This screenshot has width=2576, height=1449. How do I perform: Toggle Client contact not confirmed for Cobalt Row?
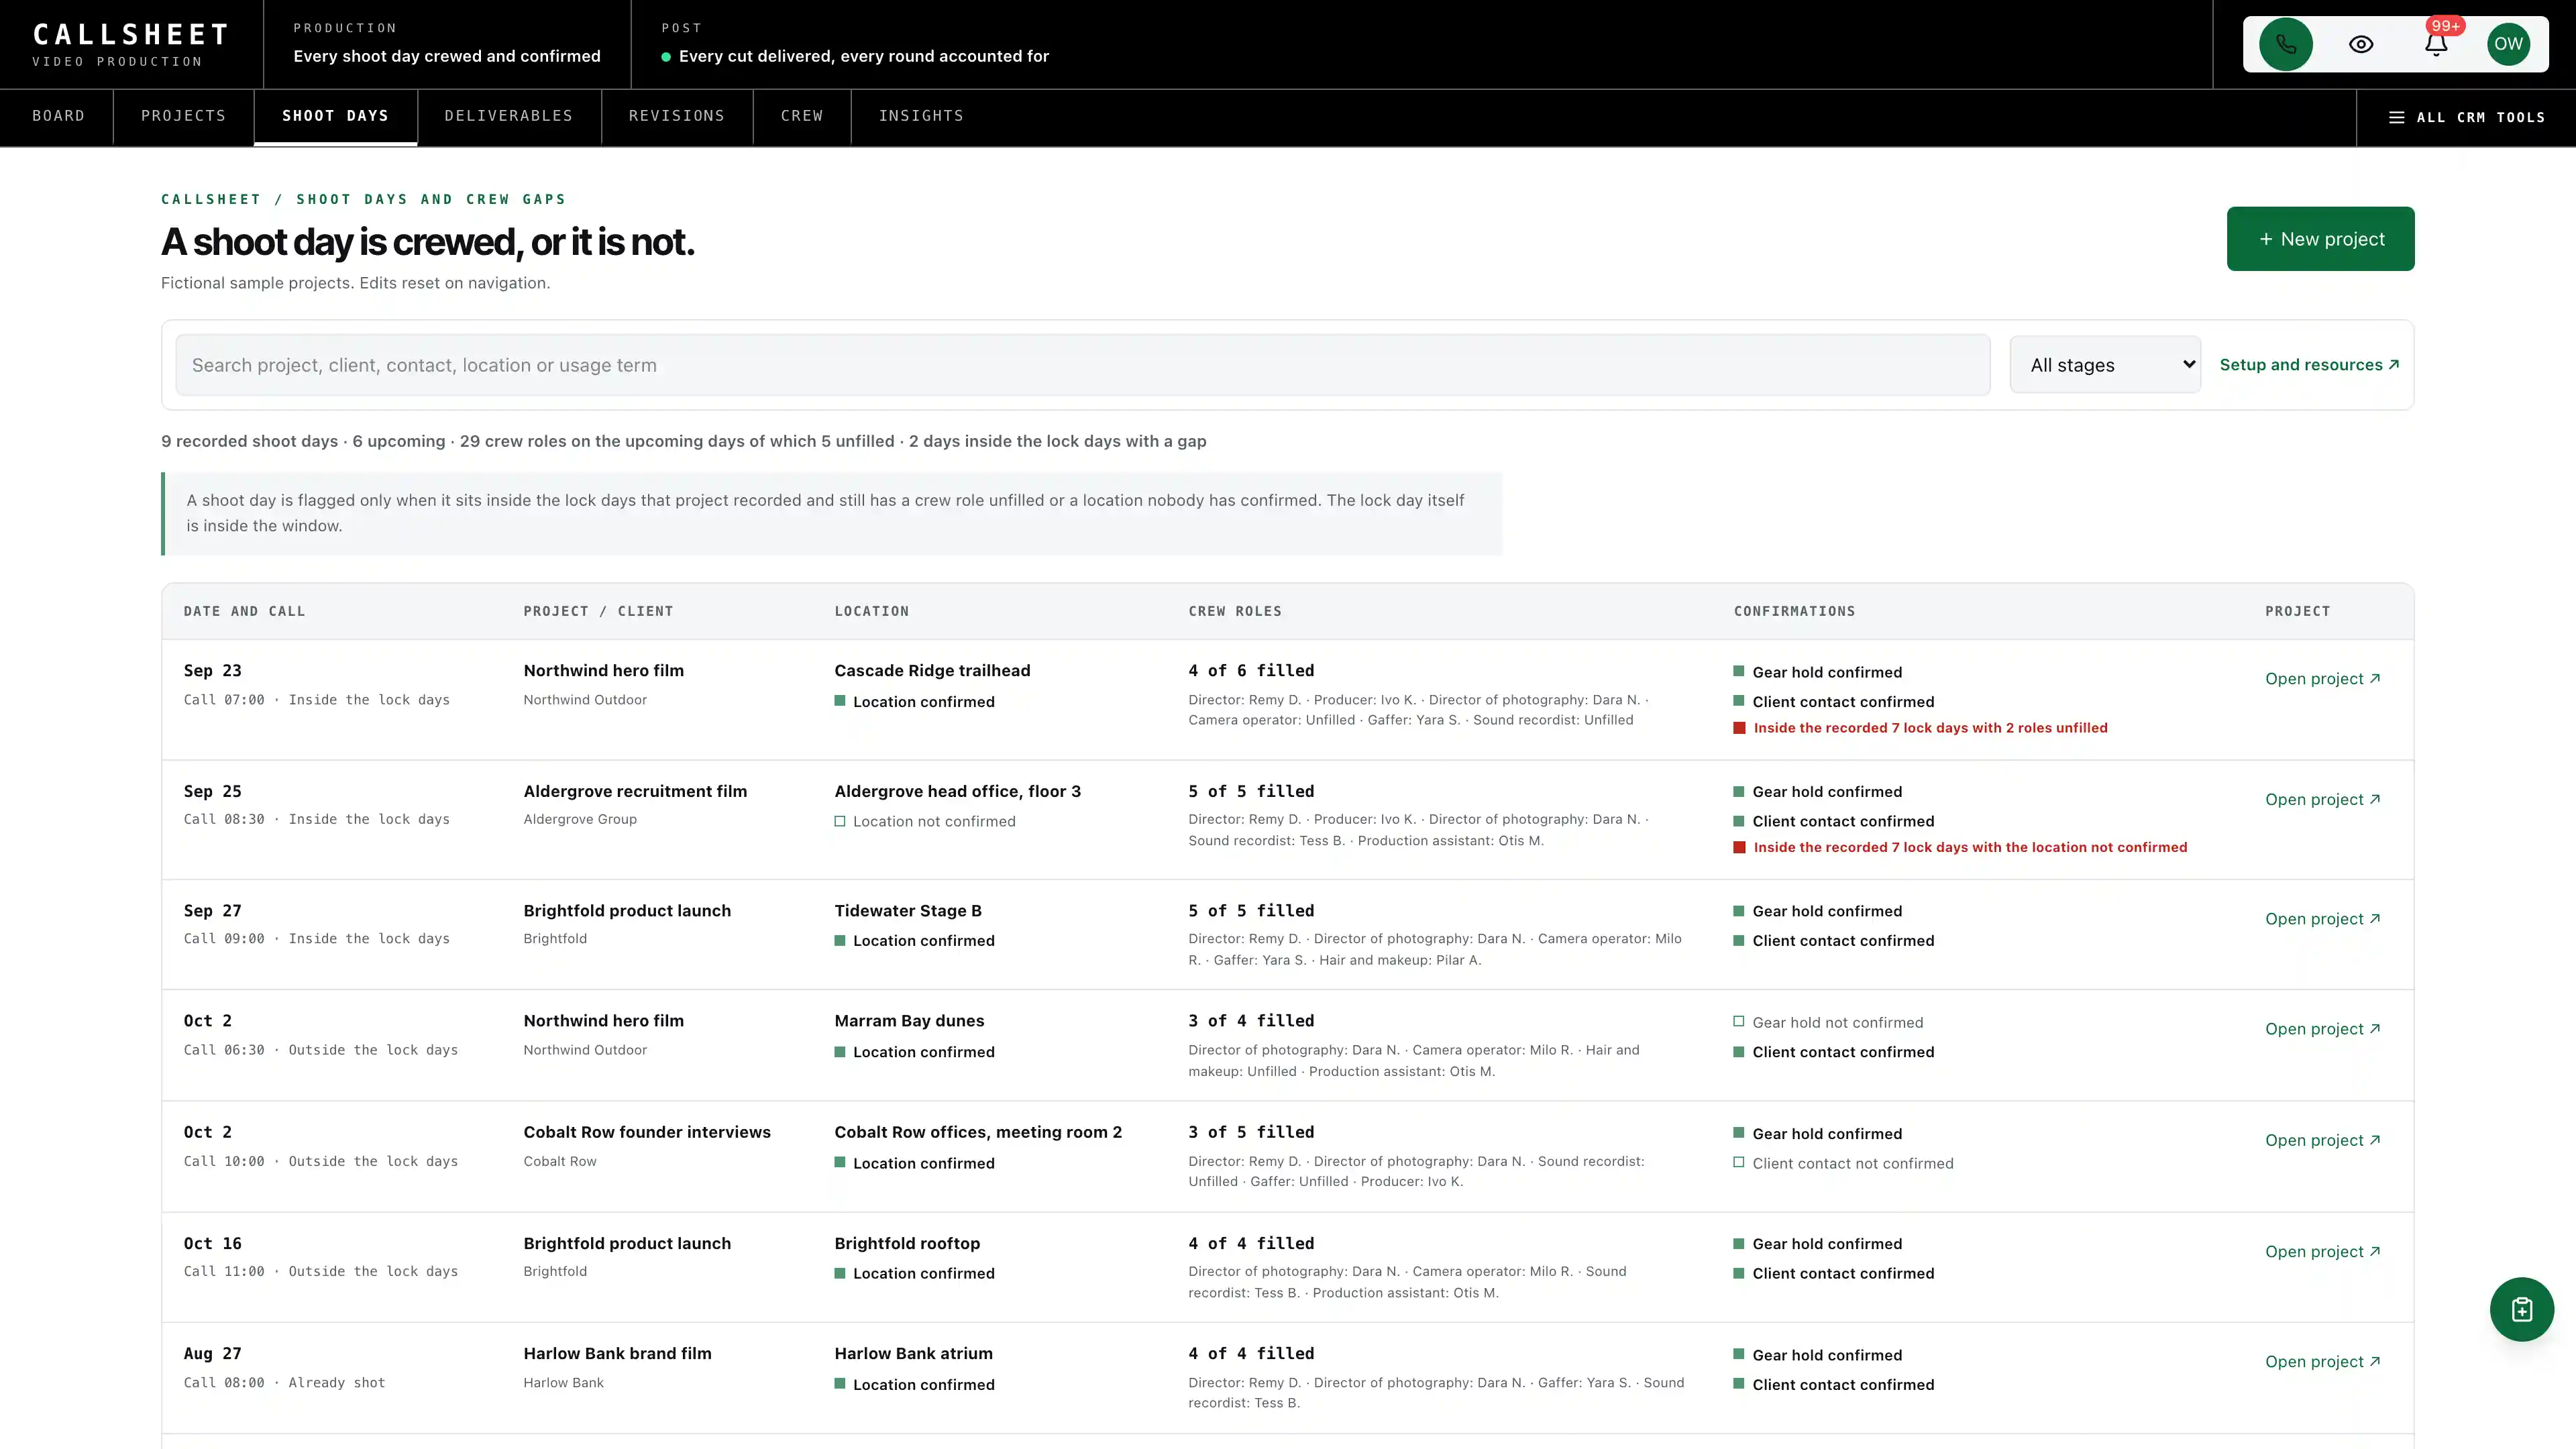(1843, 1163)
